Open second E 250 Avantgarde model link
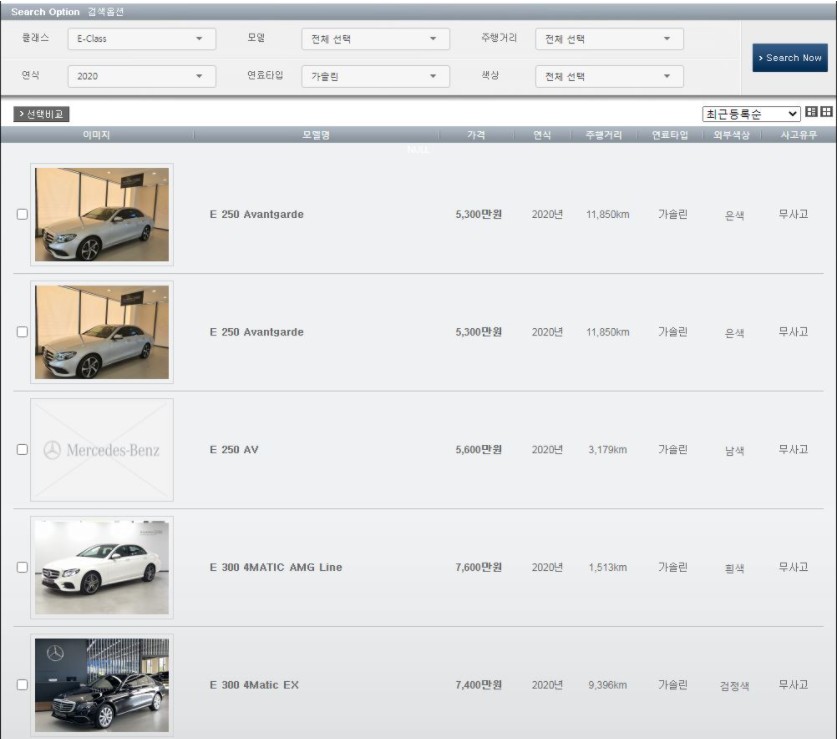 (256, 332)
